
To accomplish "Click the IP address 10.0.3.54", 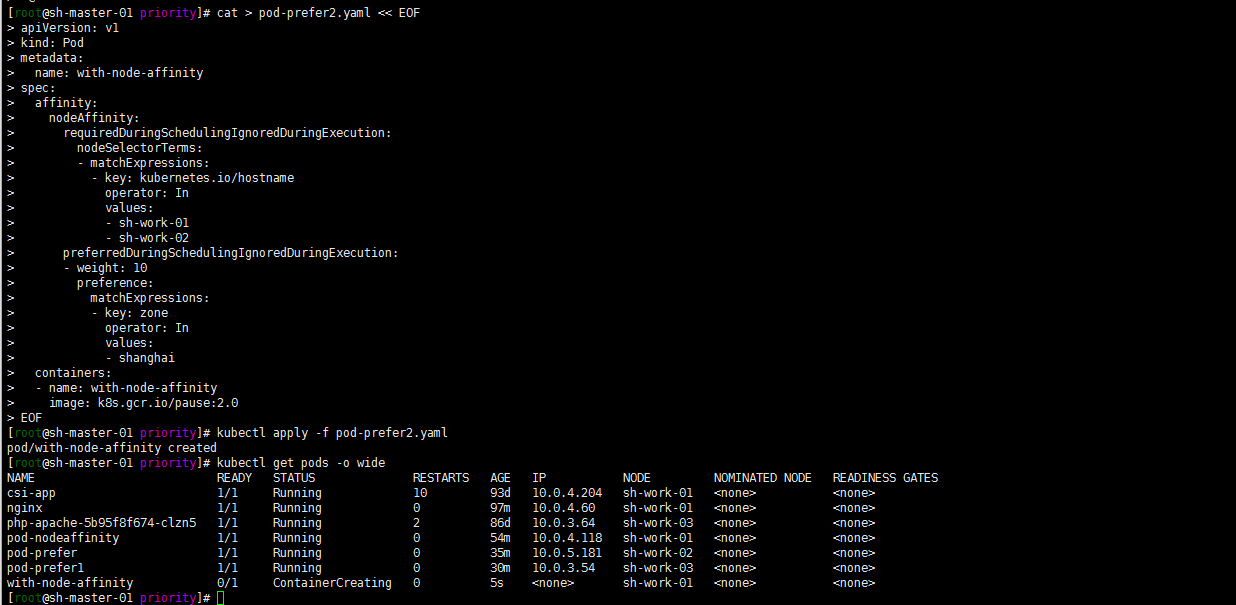I will pos(563,568).
